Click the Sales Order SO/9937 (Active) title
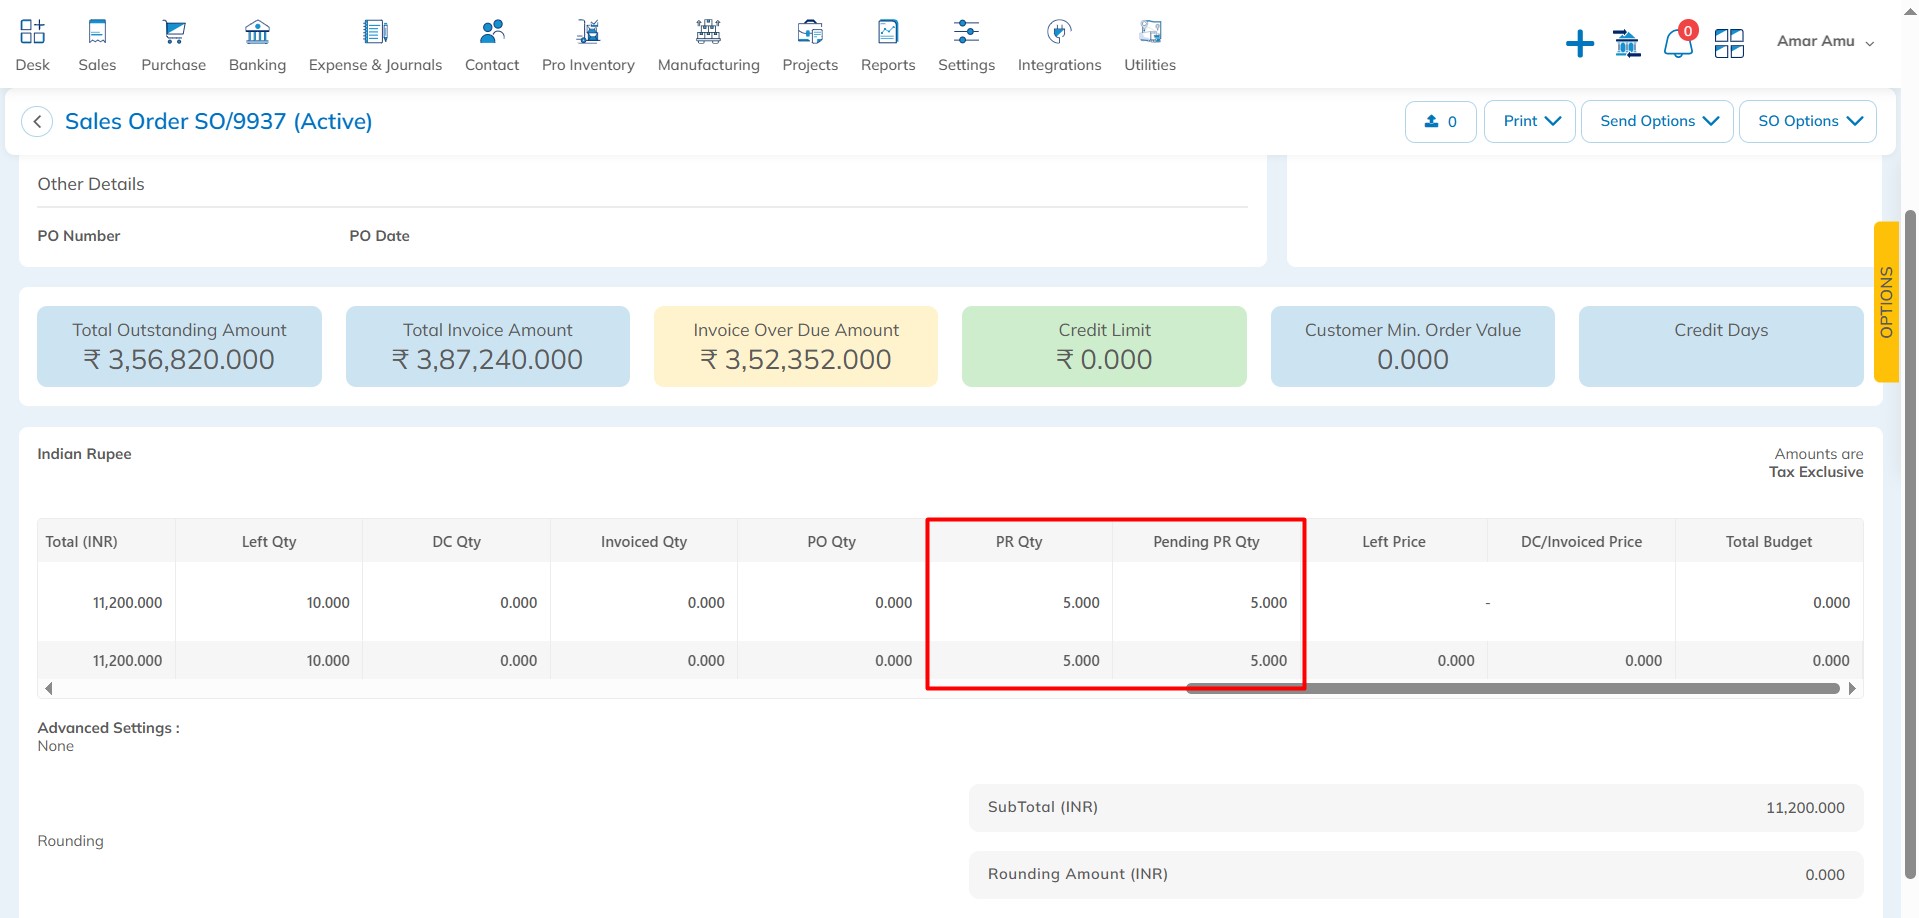 coord(219,121)
